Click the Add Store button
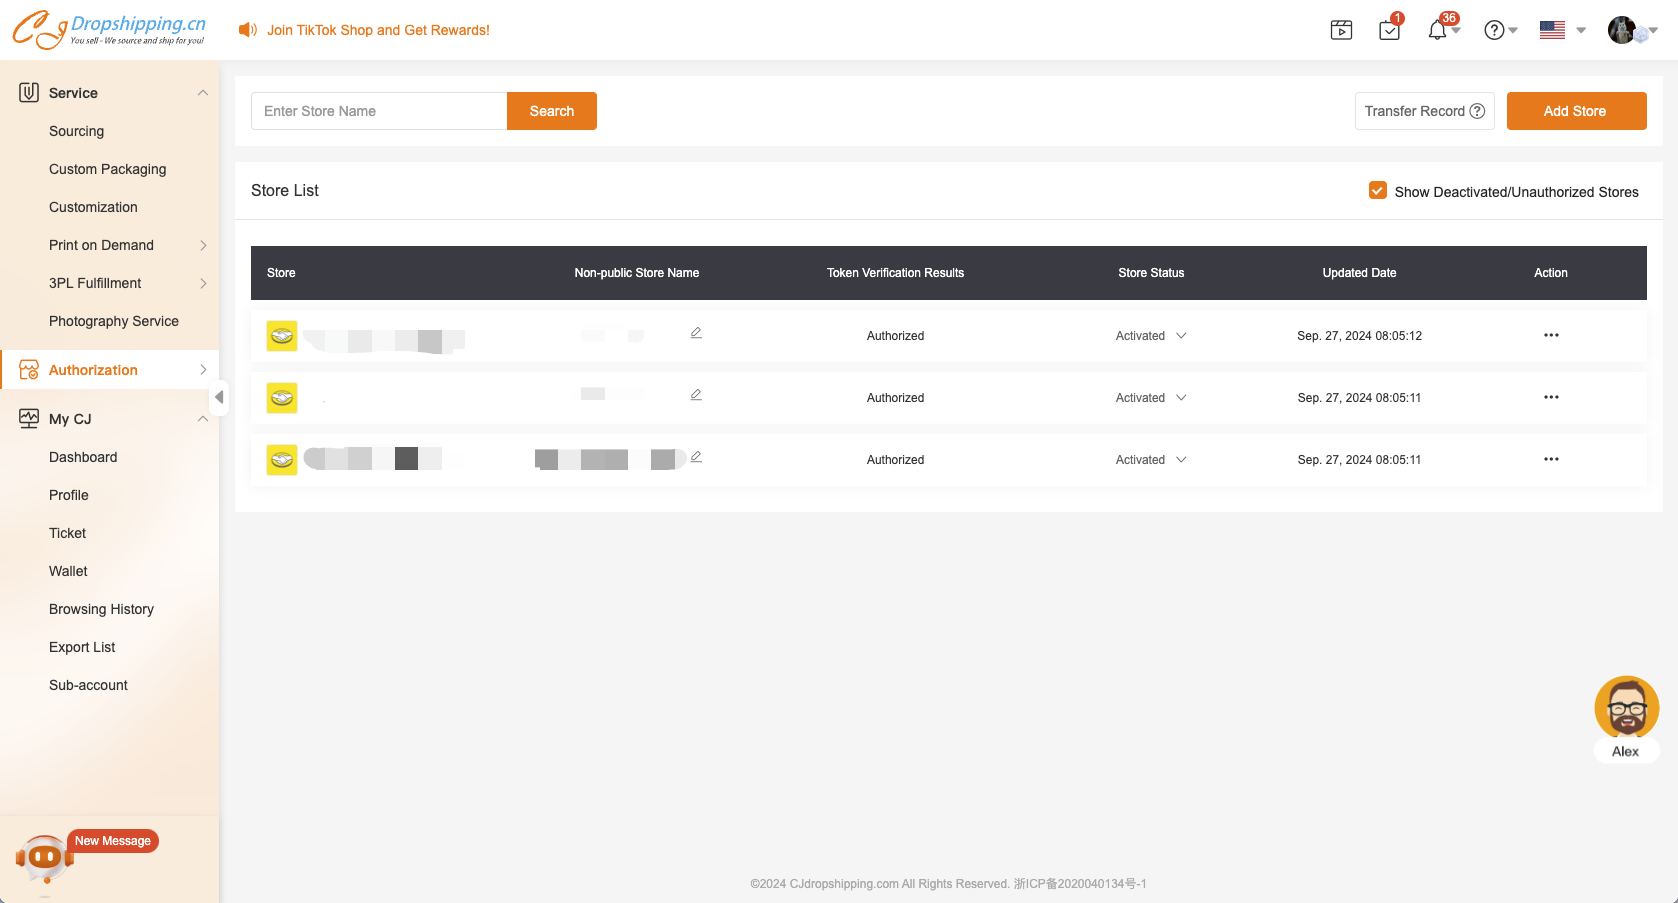Image resolution: width=1678 pixels, height=903 pixels. click(x=1575, y=111)
